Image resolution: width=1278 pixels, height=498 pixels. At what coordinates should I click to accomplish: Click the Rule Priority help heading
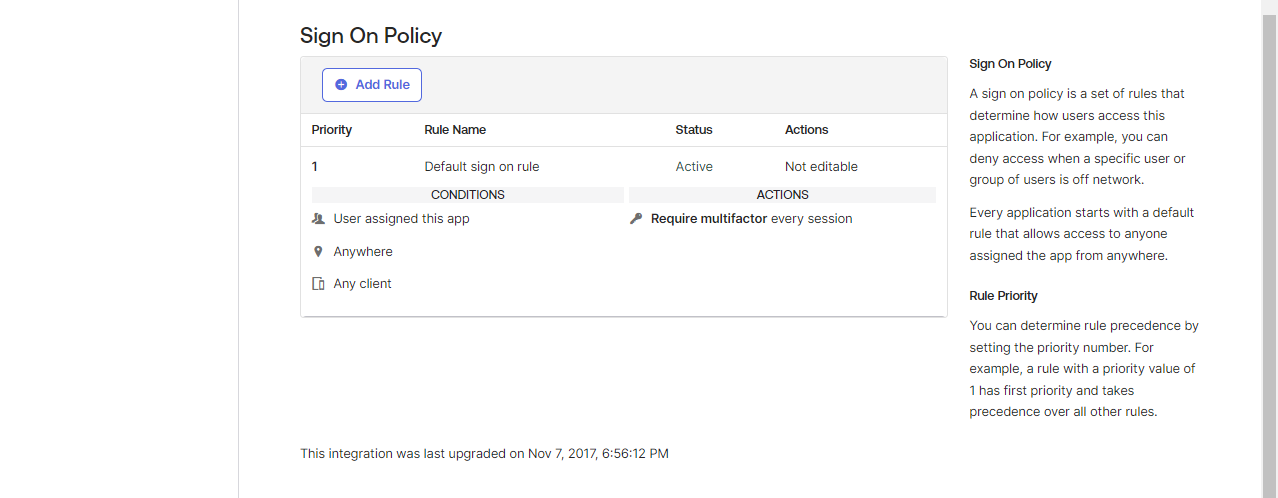coord(1003,296)
